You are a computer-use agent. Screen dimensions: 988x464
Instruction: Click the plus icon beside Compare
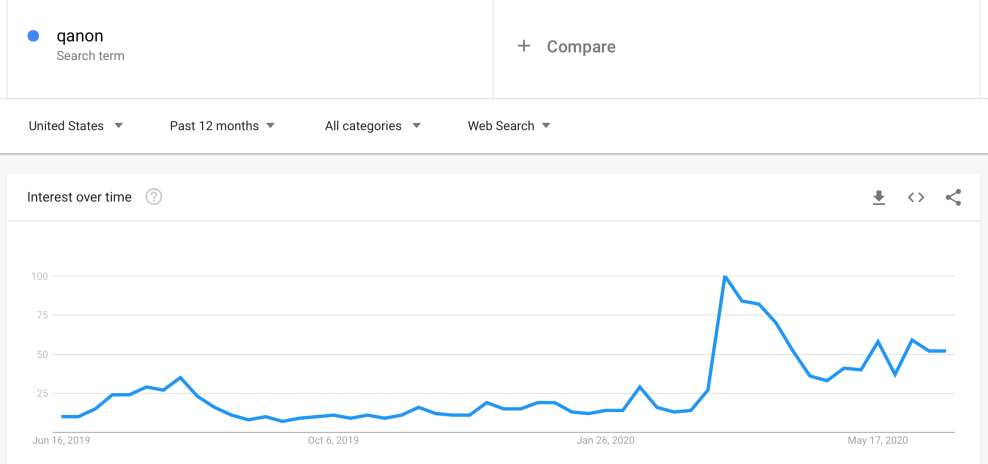[x=524, y=46]
